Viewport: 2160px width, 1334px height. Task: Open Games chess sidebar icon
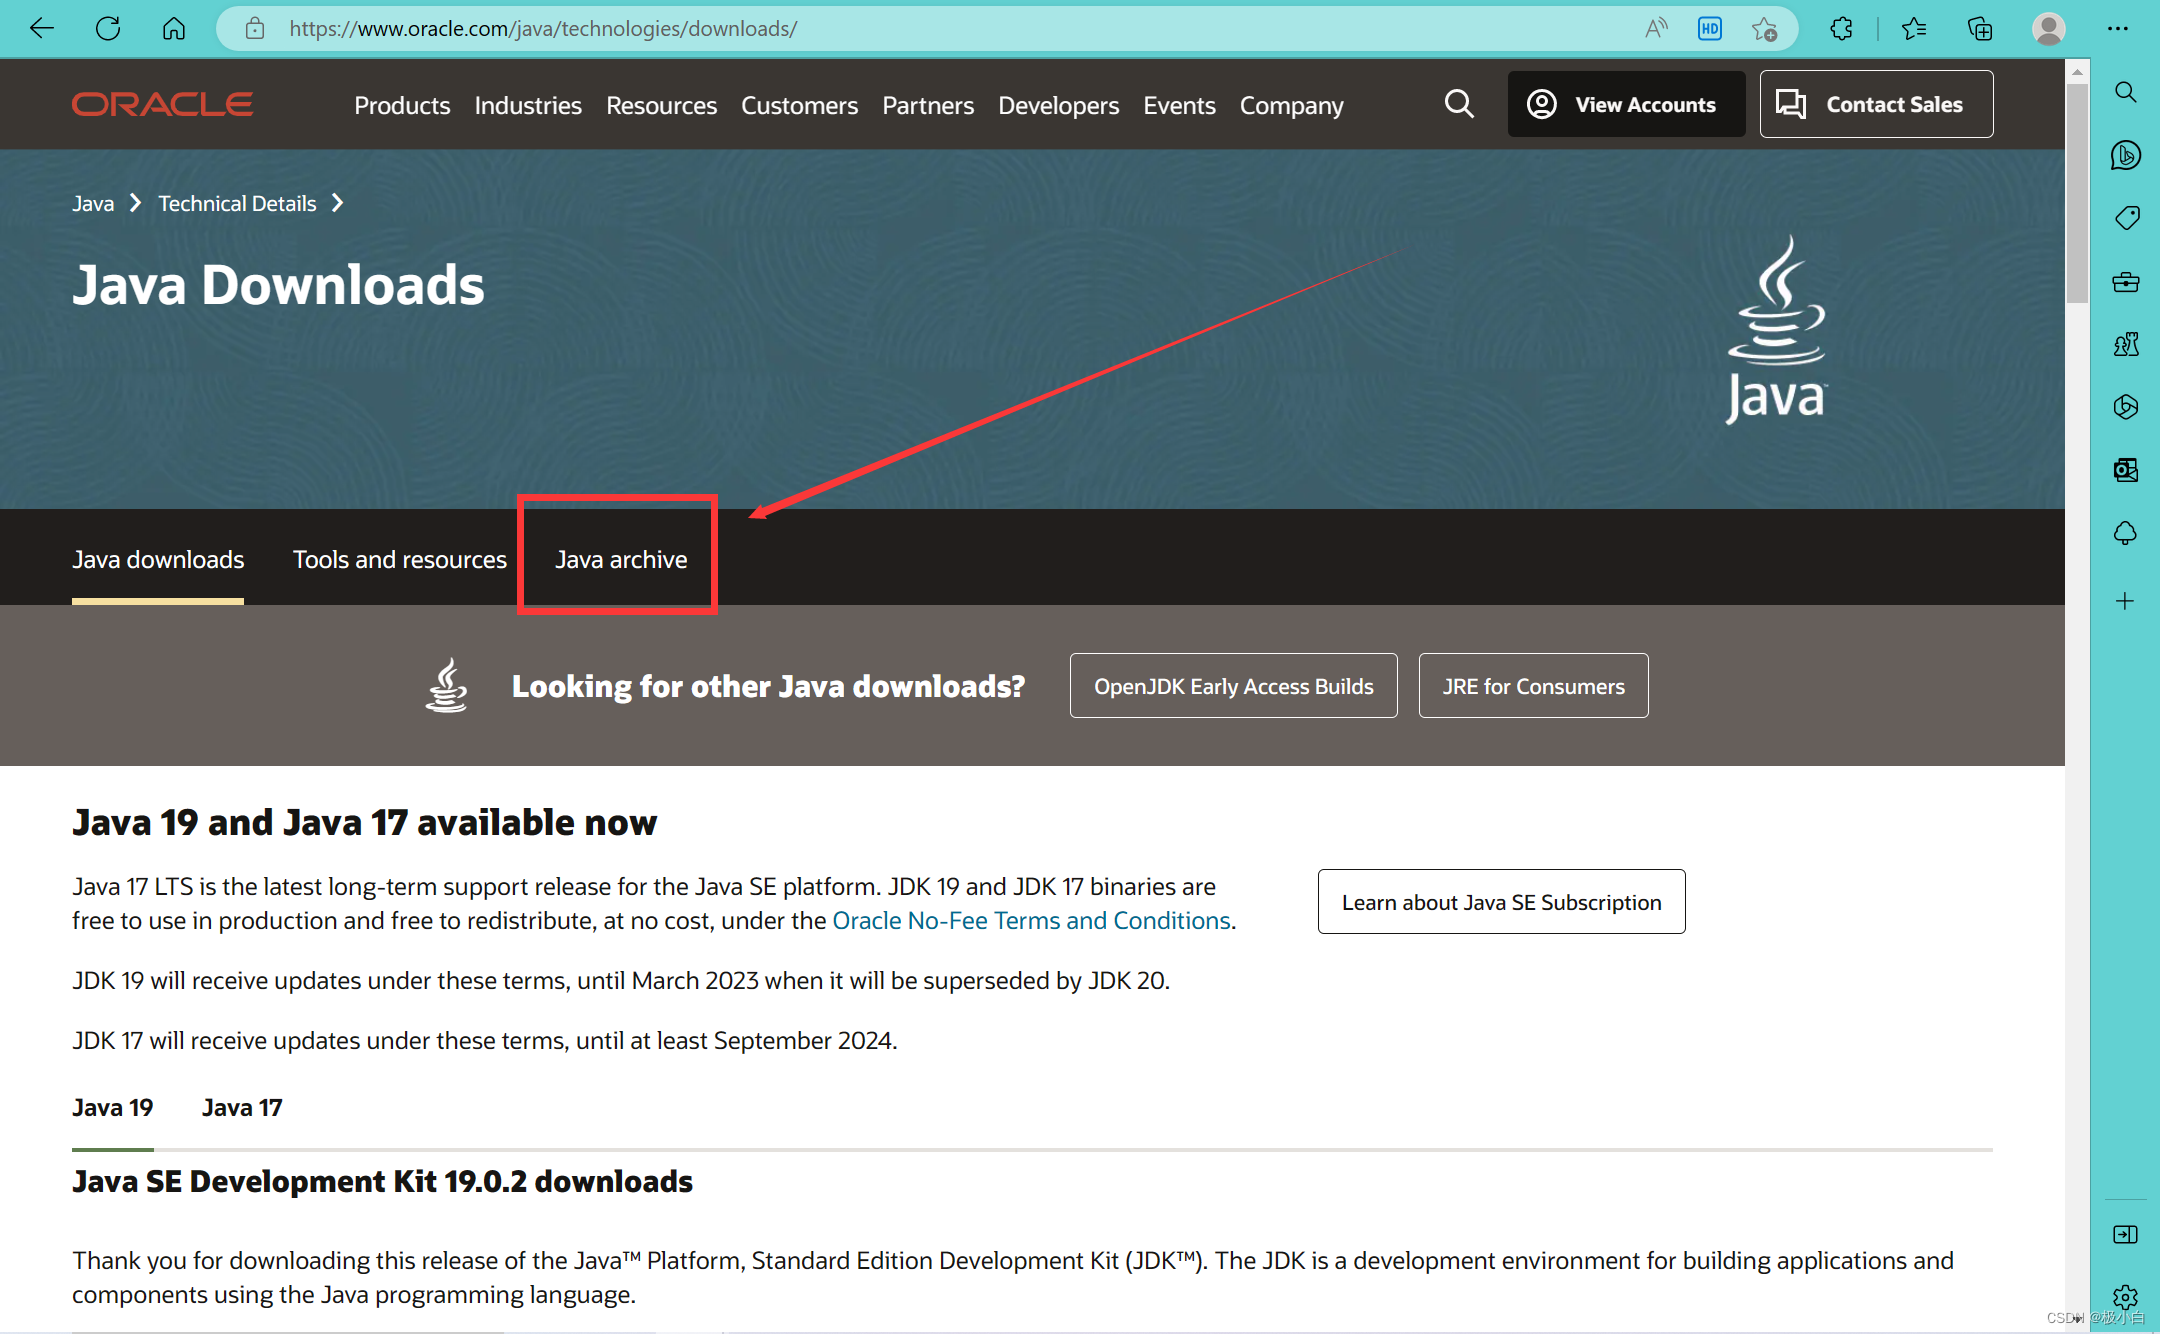click(2126, 344)
